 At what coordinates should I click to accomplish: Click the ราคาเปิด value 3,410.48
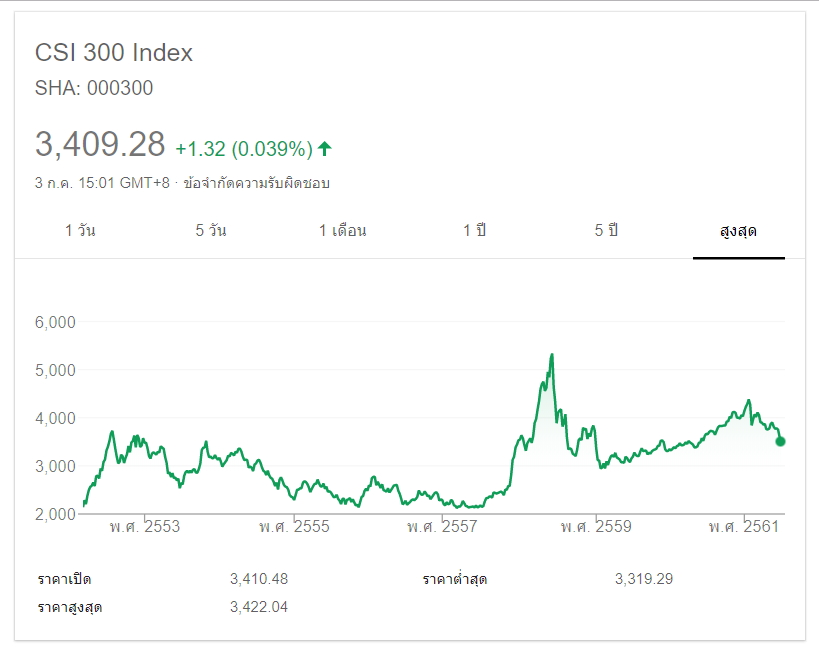(x=259, y=579)
